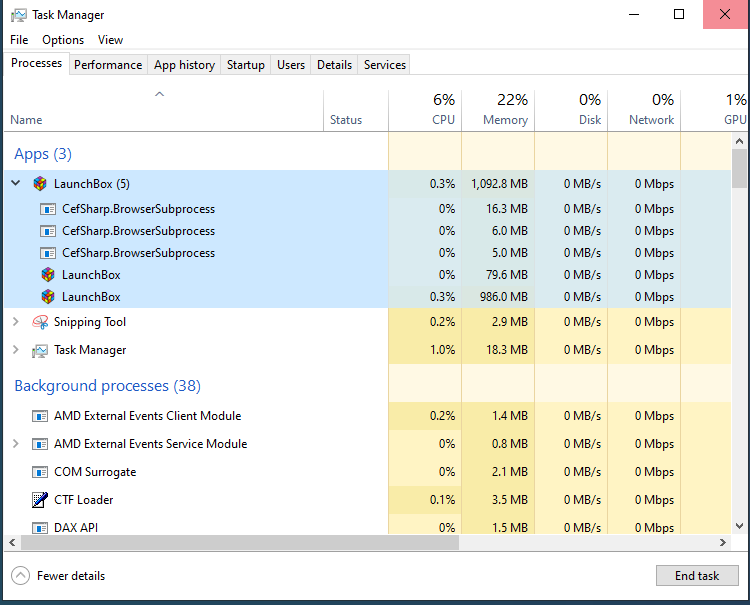This screenshot has width=750, height=605.
Task: Sort by the Disk column header
Action: click(571, 110)
